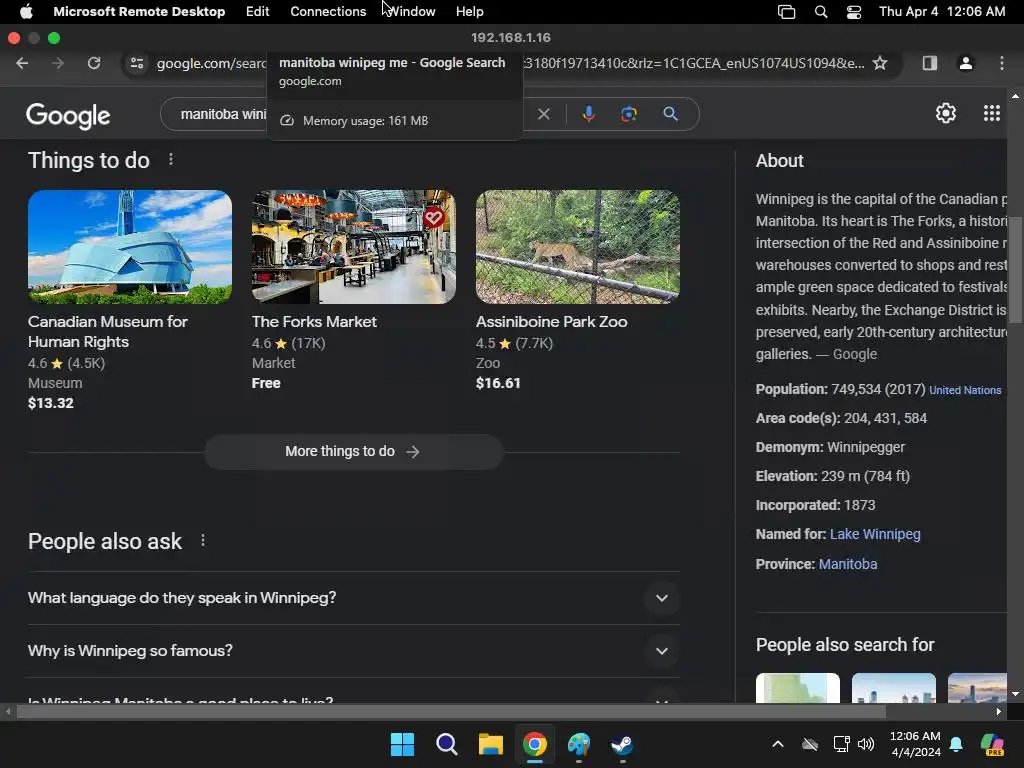Open Things to do options menu
This screenshot has height=768, width=1024.
[x=170, y=159]
